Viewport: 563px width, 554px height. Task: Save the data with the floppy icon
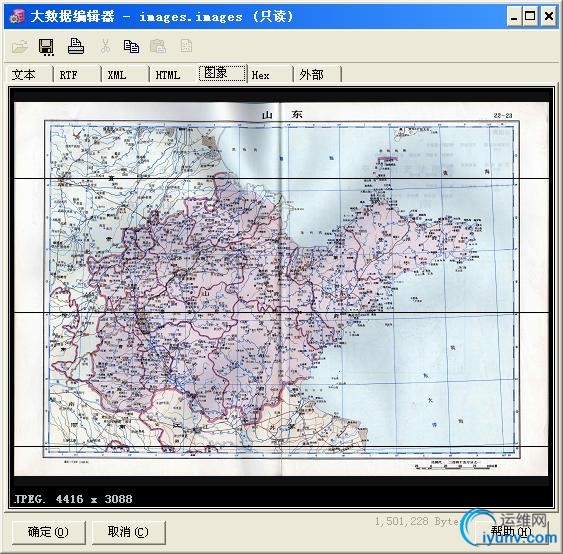point(46,47)
